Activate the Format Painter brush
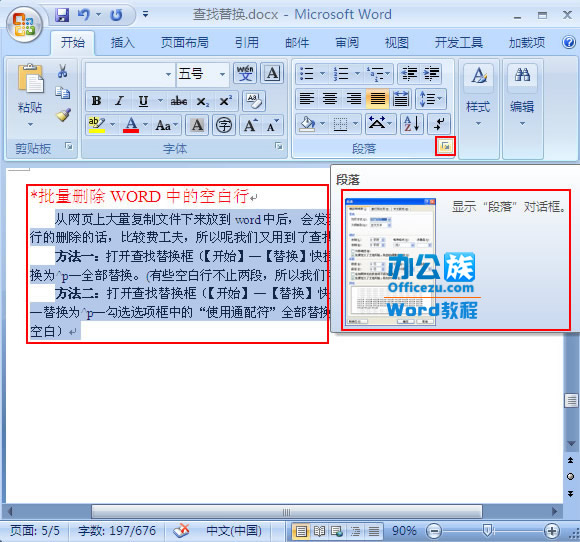The width and height of the screenshot is (580, 542). coord(64,115)
